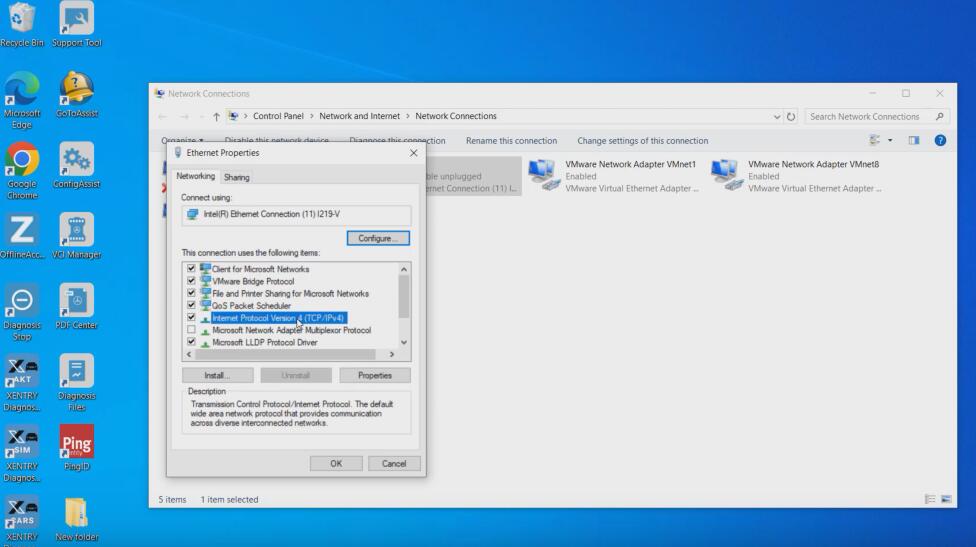Expand the Control Panel breadcrumb chevron
976x547 pixels.
pyautogui.click(x=311, y=116)
